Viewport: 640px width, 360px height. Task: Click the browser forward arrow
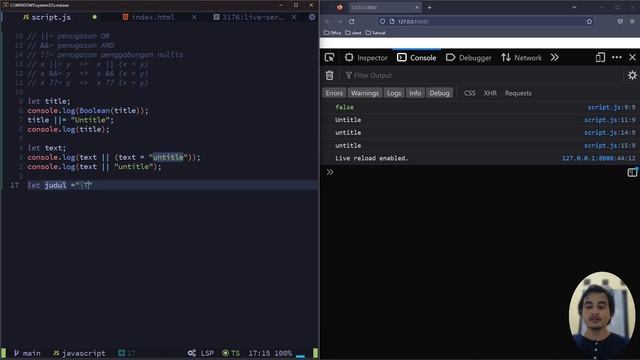(340, 21)
